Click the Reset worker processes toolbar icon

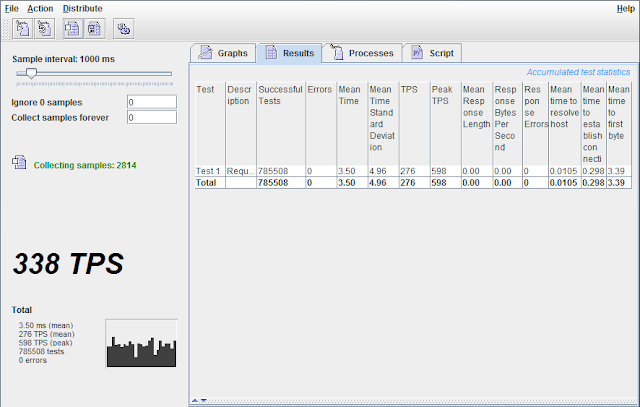[x=45, y=29]
